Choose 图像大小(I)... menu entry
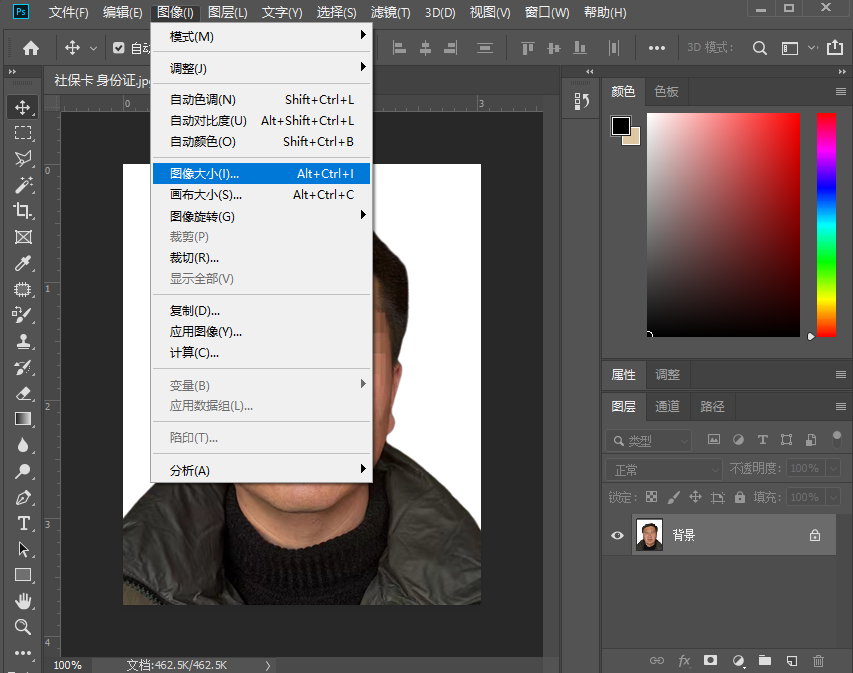Image resolution: width=853 pixels, height=673 pixels. point(262,174)
